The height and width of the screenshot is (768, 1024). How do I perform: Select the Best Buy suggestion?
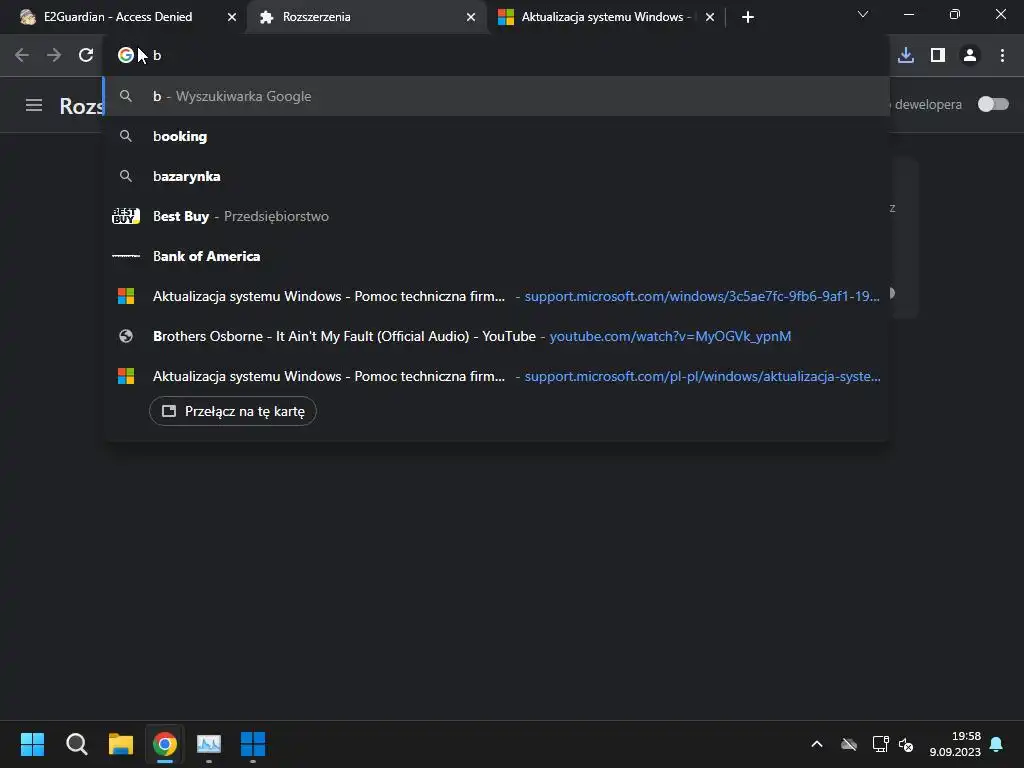[x=496, y=216]
